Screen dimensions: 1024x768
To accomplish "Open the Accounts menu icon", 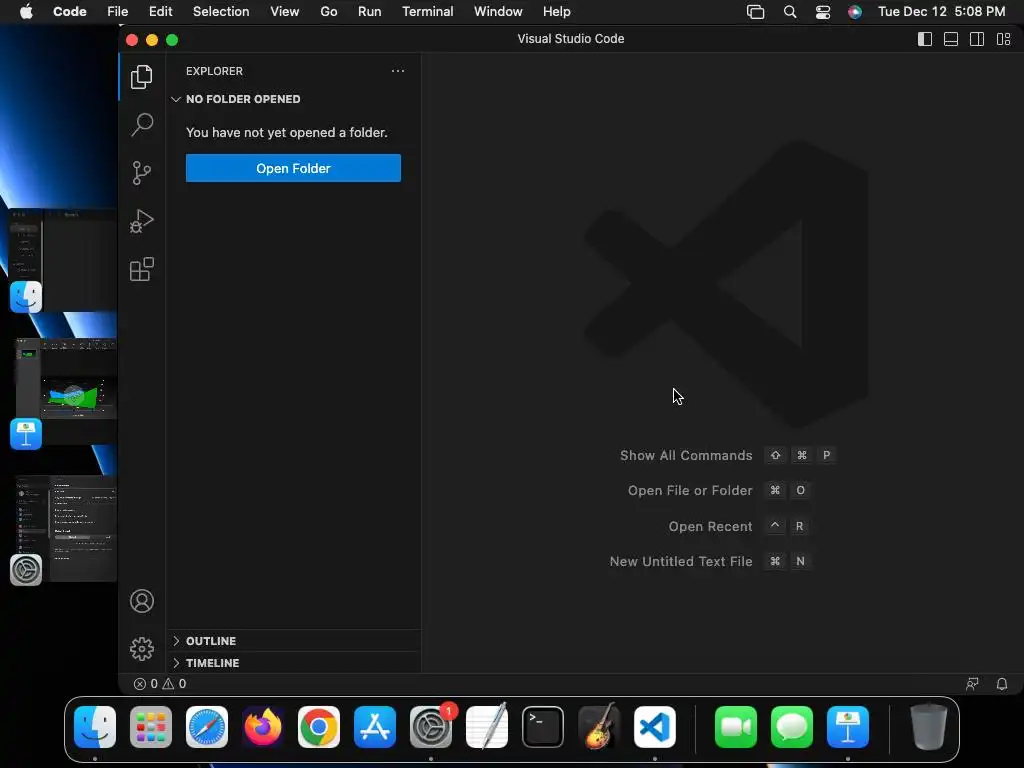I will 142,601.
